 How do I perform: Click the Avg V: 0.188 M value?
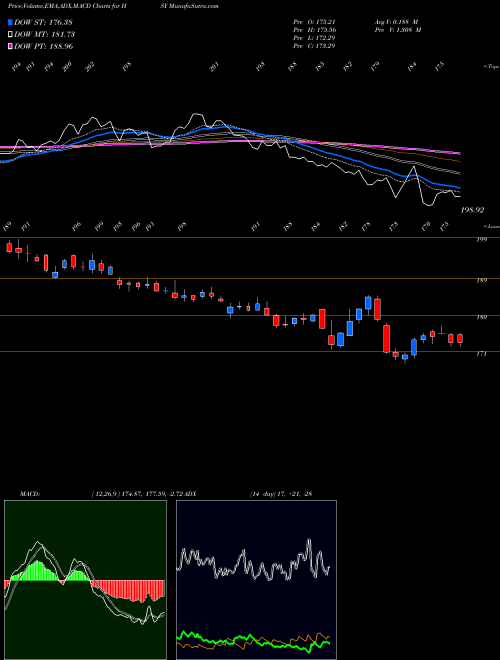coord(397,22)
